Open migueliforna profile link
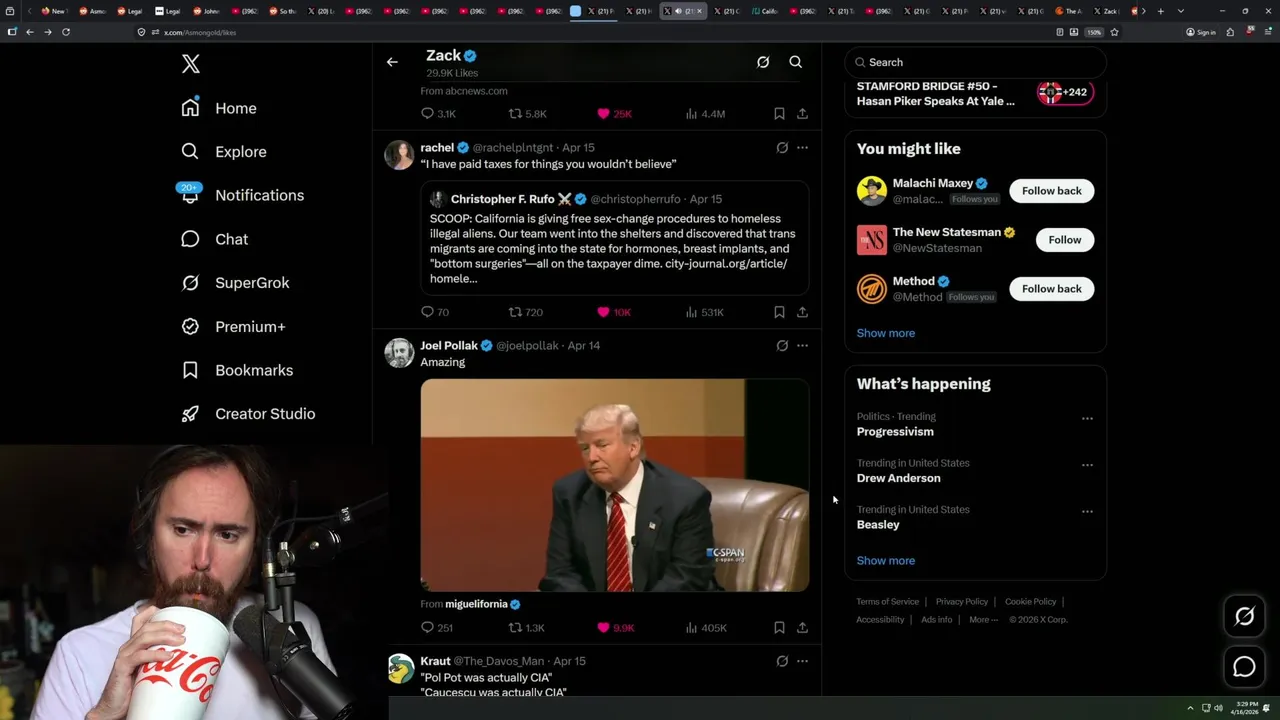This screenshot has width=1280, height=720. (x=483, y=604)
